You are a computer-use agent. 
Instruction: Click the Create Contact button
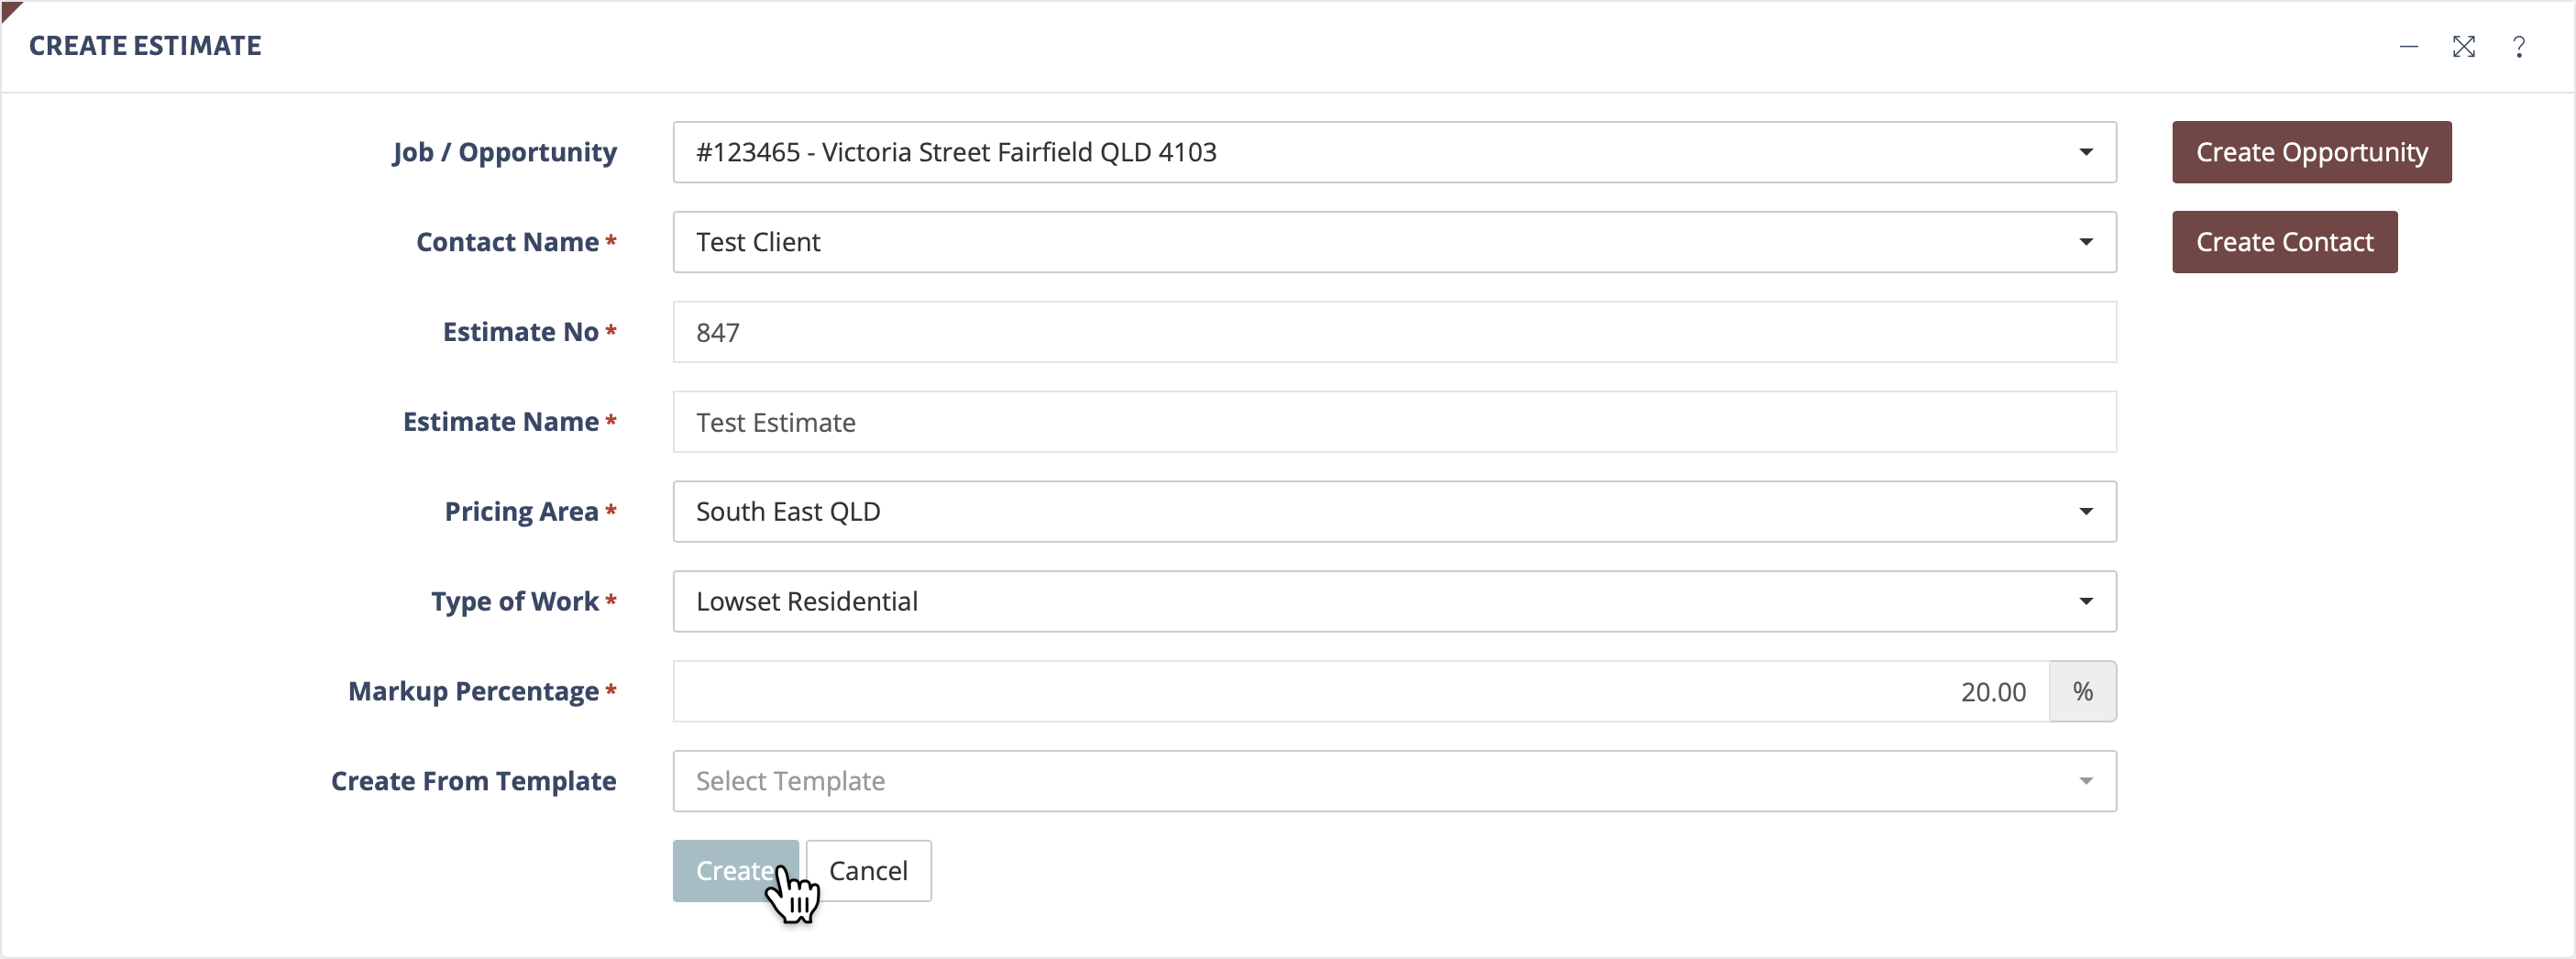coord(2284,242)
